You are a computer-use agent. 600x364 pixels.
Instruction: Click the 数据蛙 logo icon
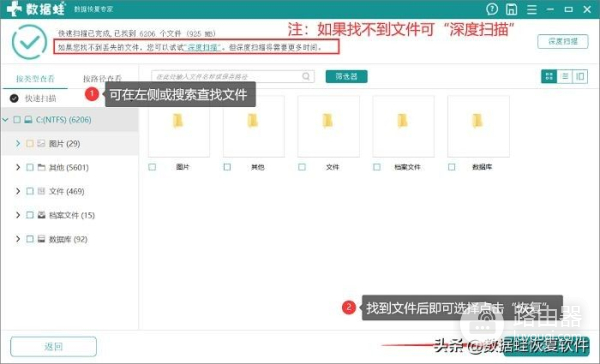click(14, 9)
